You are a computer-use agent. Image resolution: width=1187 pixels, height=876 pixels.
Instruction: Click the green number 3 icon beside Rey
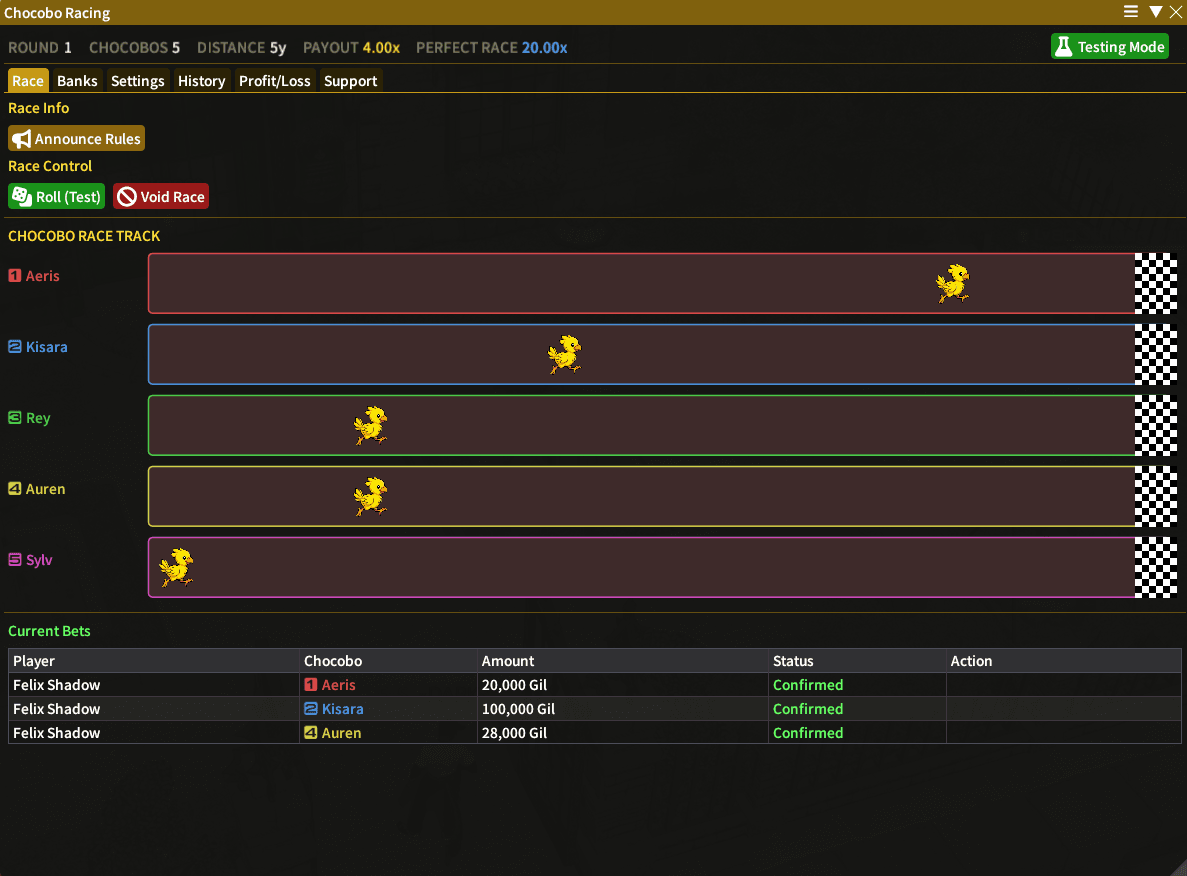pos(14,418)
